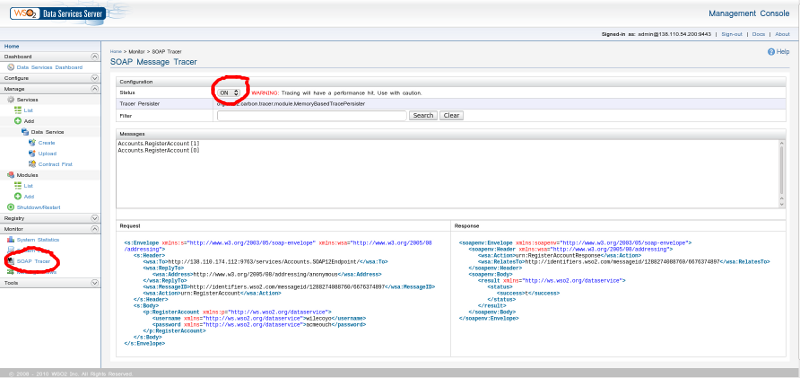Click the green Add service icon
Image resolution: width=800 pixels, height=378 pixels.
[18, 121]
